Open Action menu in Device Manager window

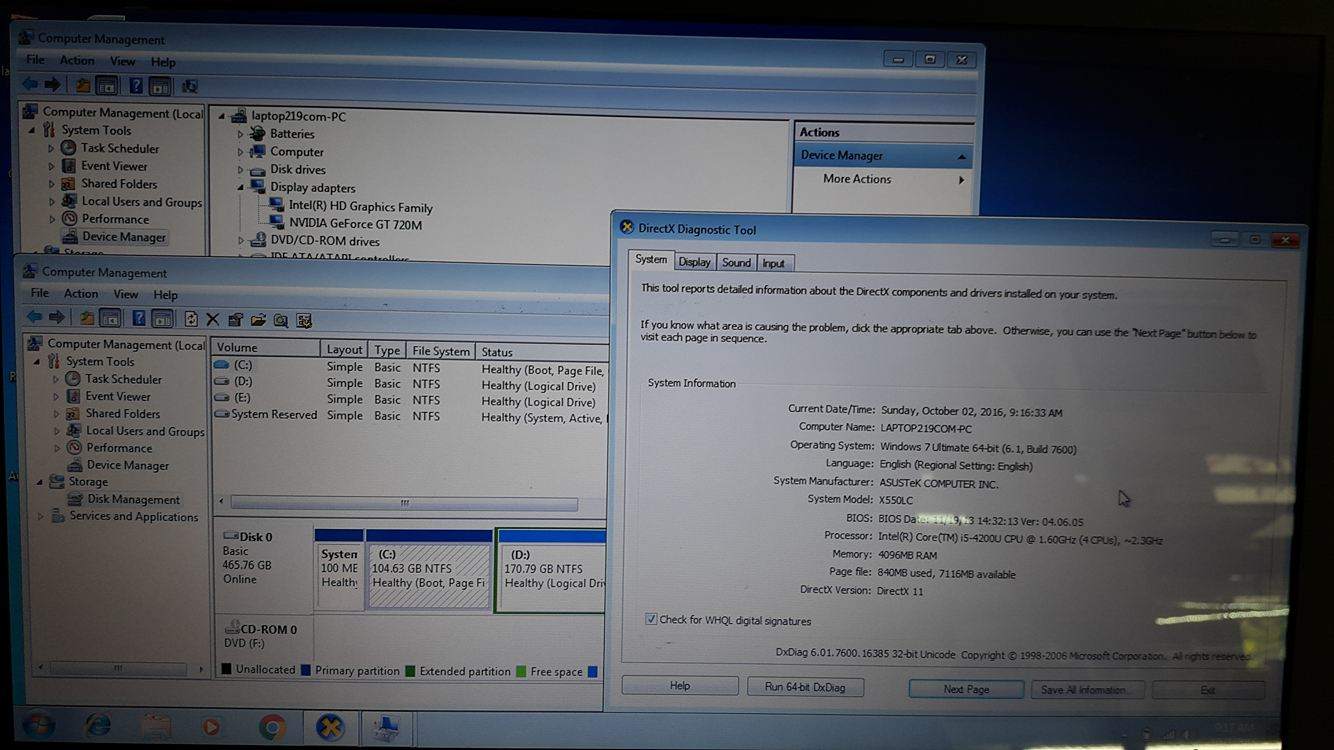77,60
